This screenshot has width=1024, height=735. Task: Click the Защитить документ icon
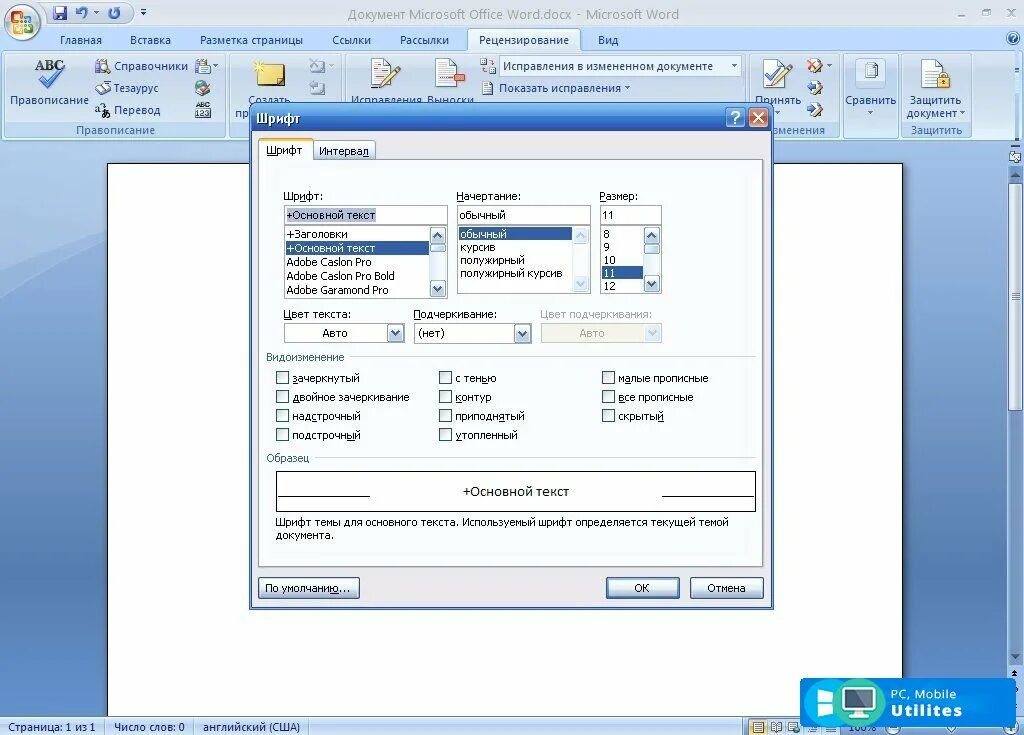click(x=935, y=73)
